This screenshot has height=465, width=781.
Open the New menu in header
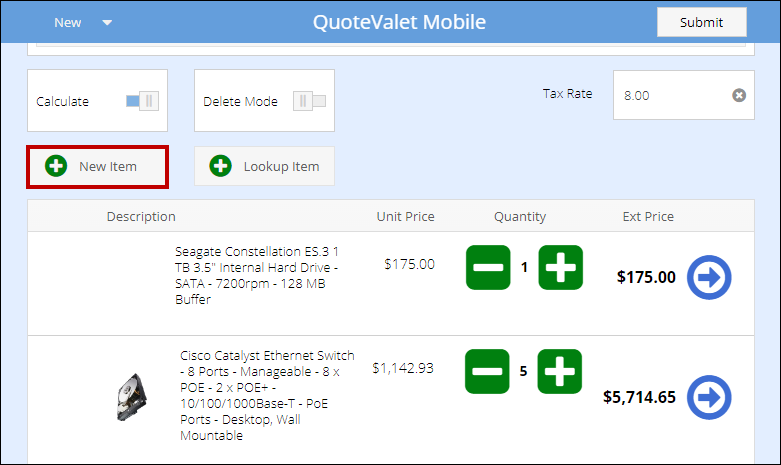68,23
